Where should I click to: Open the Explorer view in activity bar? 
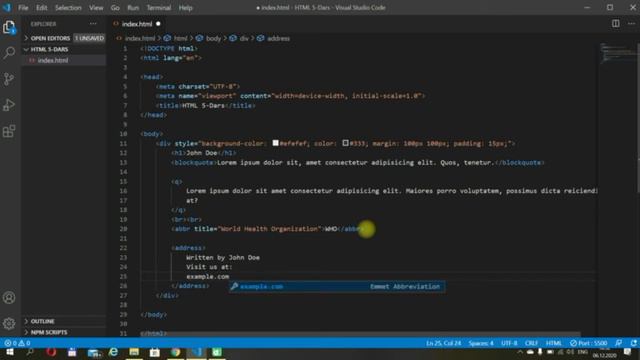(9, 27)
